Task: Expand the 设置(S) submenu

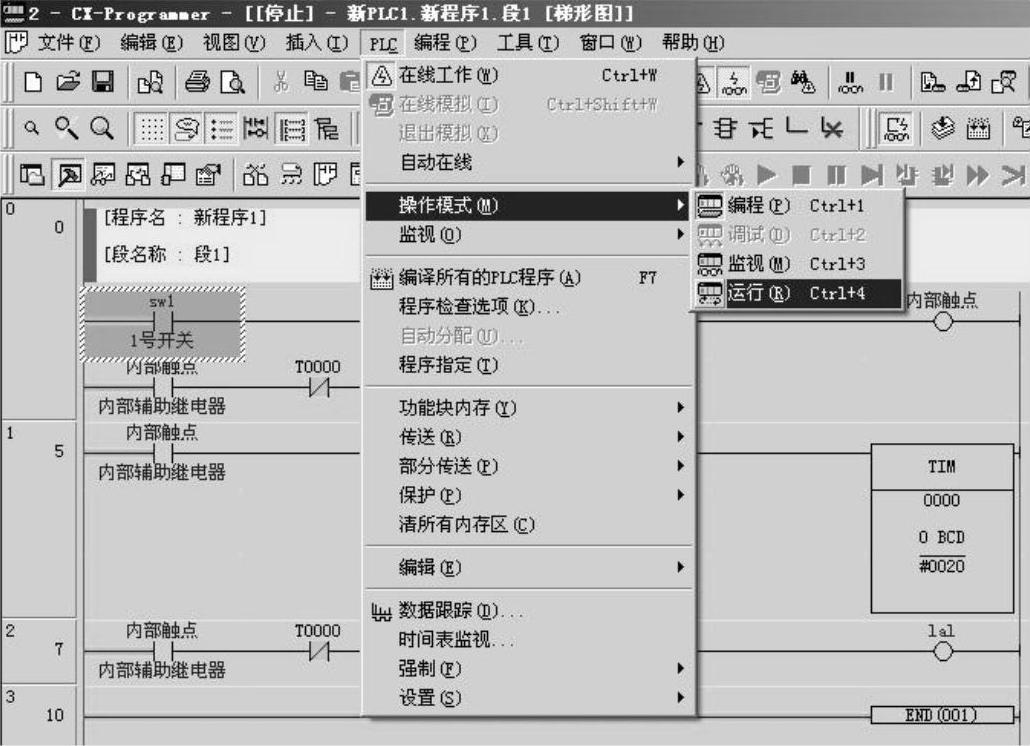Action: tap(529, 697)
